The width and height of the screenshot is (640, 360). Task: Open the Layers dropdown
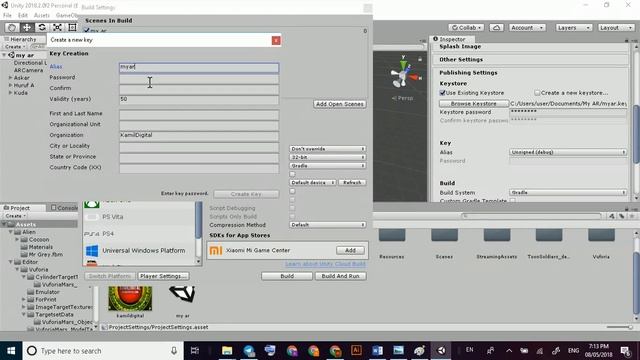pos(574,28)
